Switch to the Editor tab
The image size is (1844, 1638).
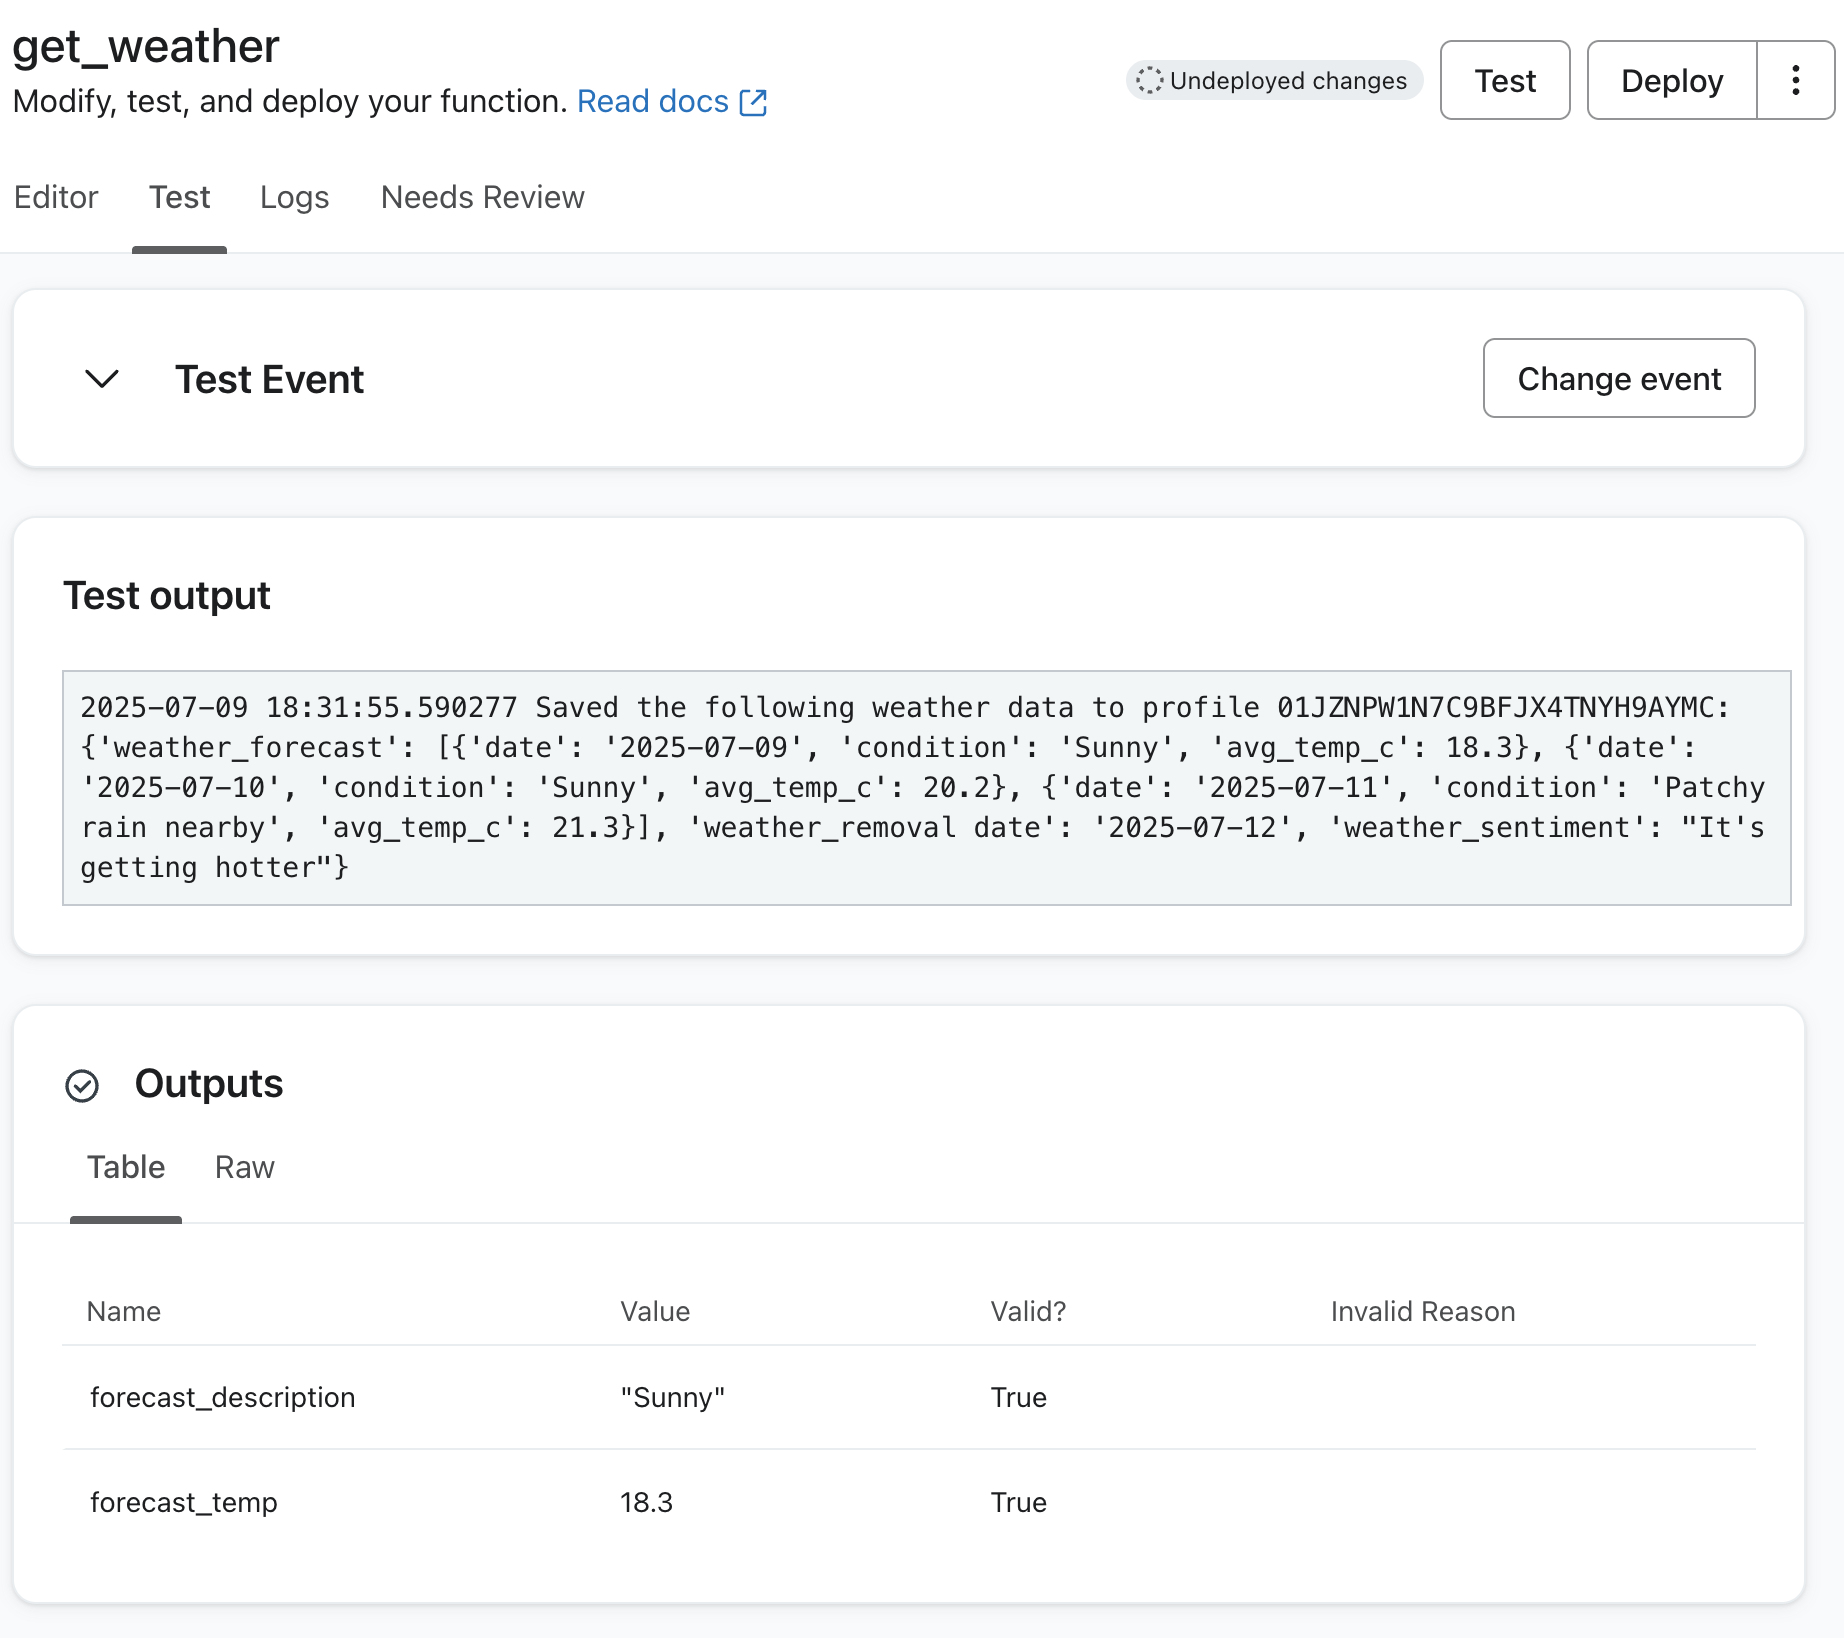pyautogui.click(x=56, y=197)
